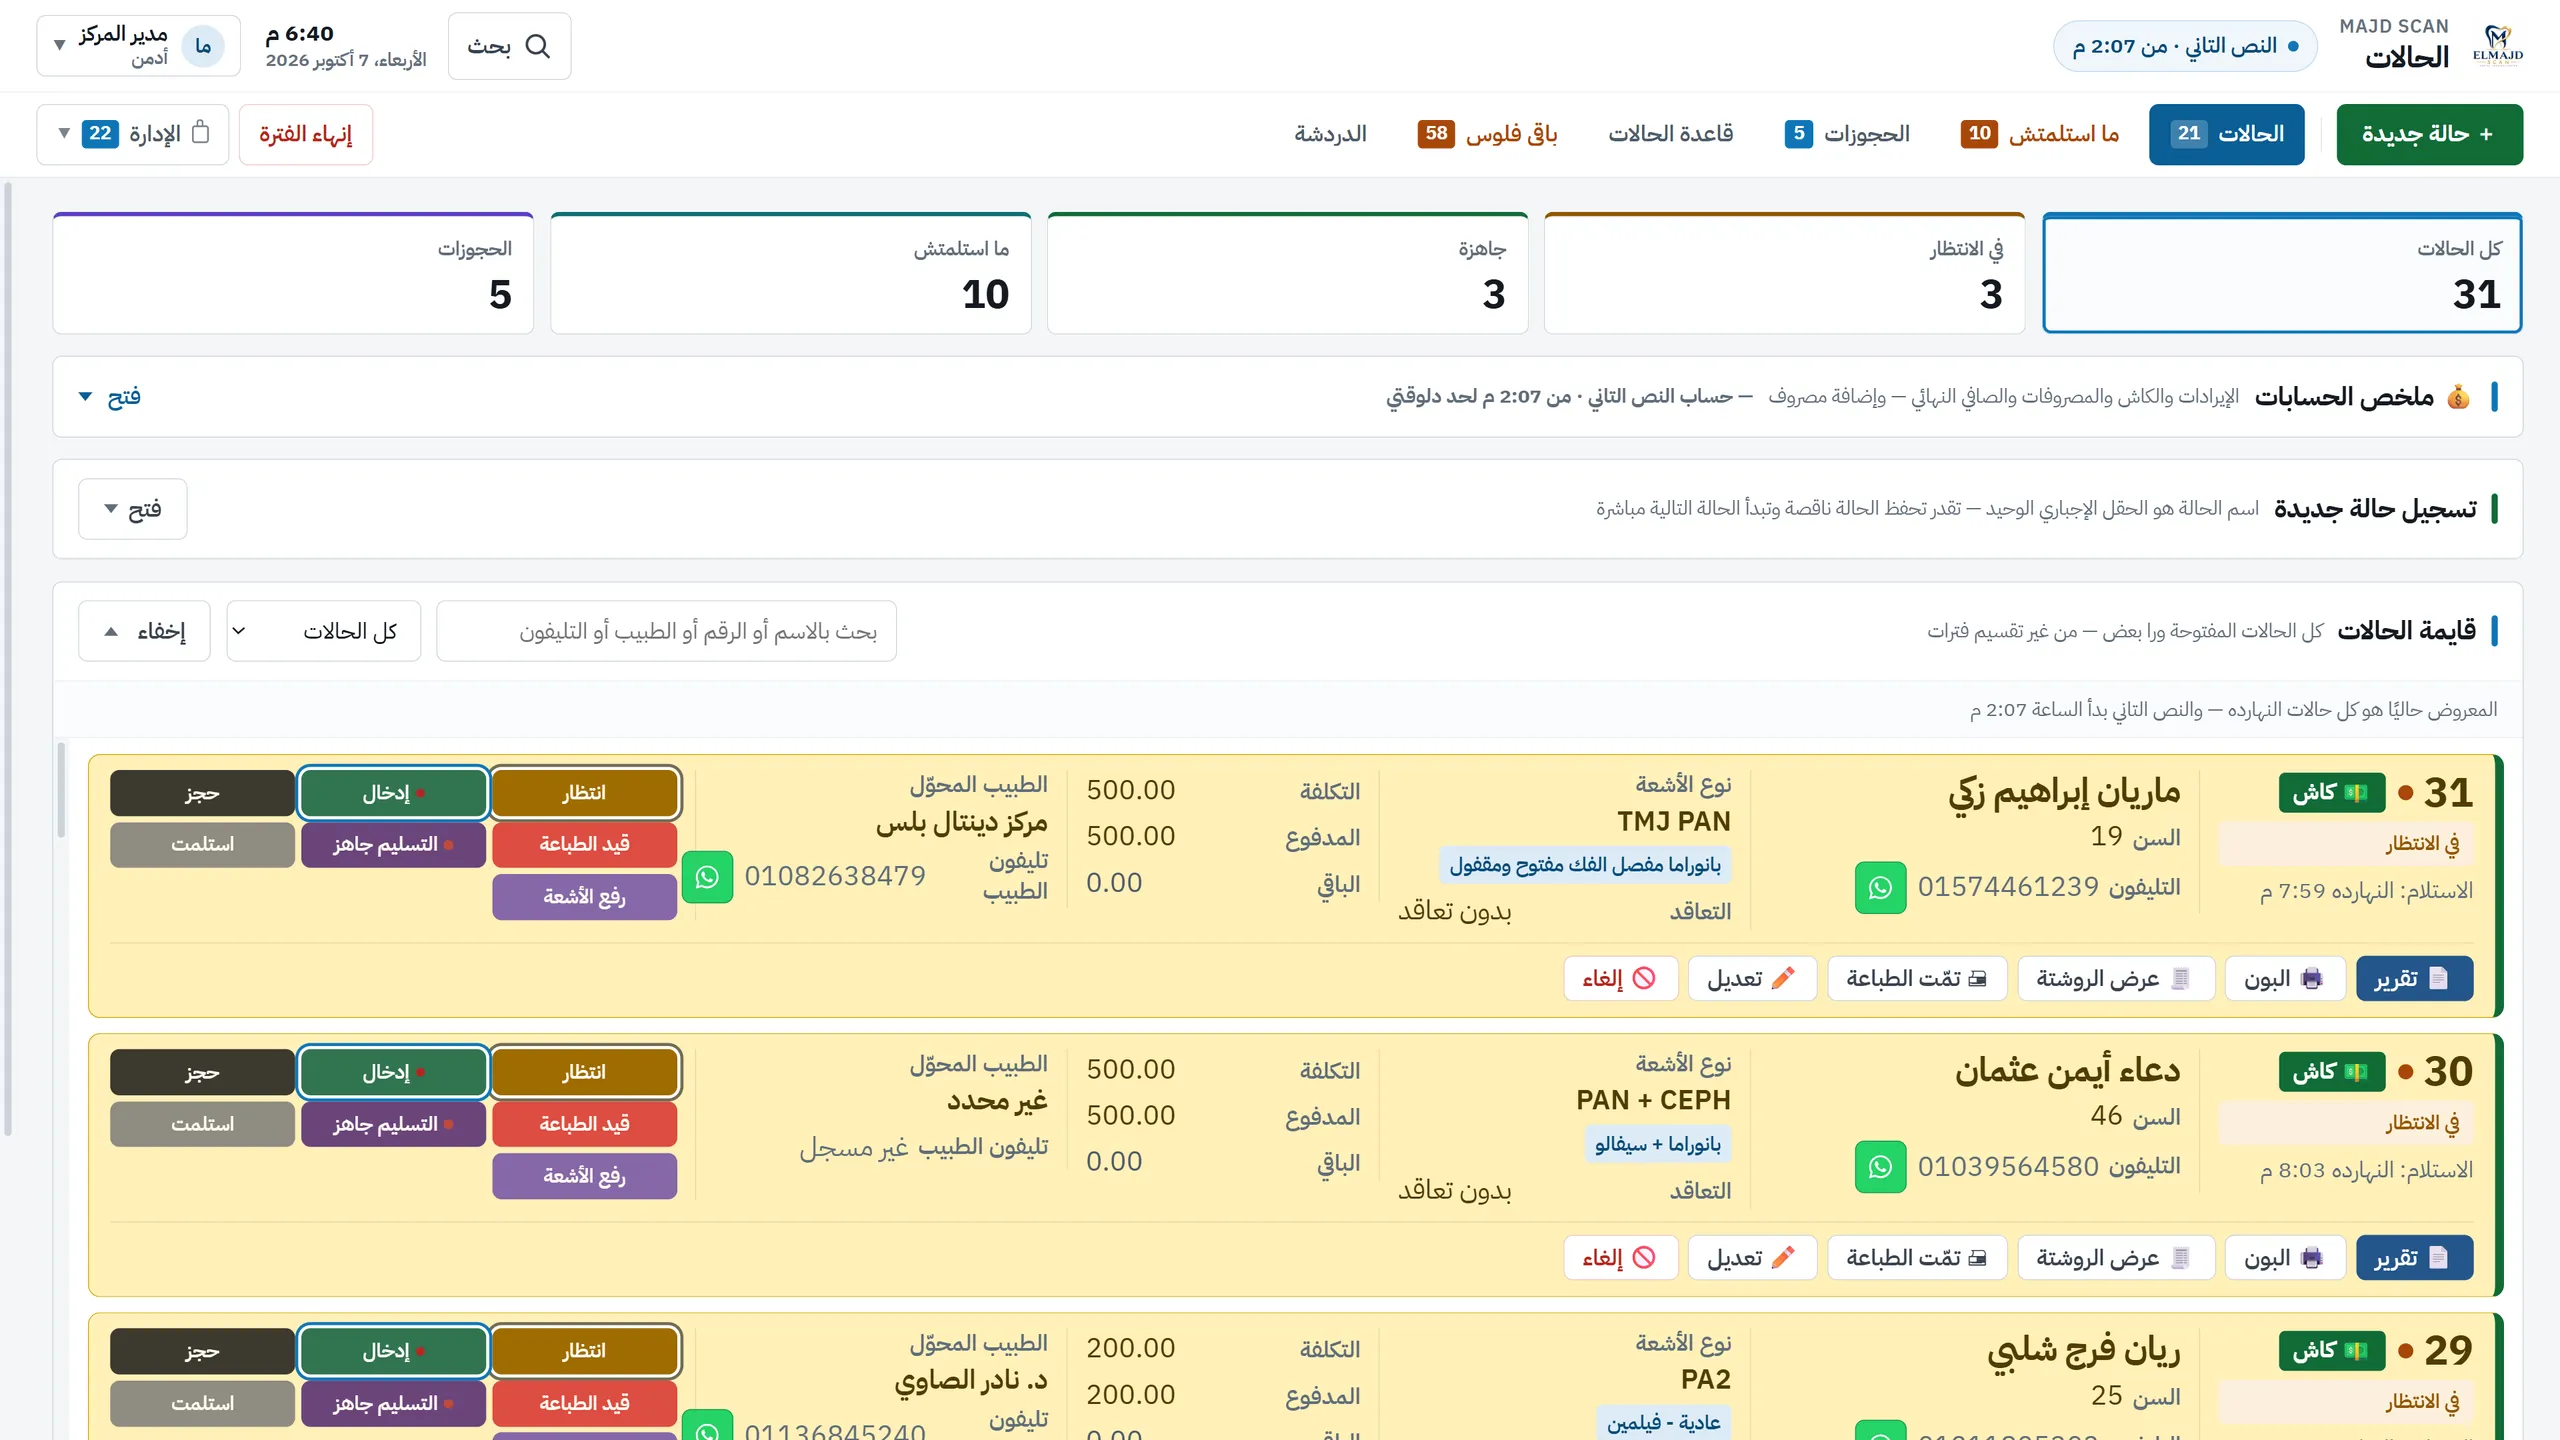Click the ELMAJD logo icon

click(2497, 46)
